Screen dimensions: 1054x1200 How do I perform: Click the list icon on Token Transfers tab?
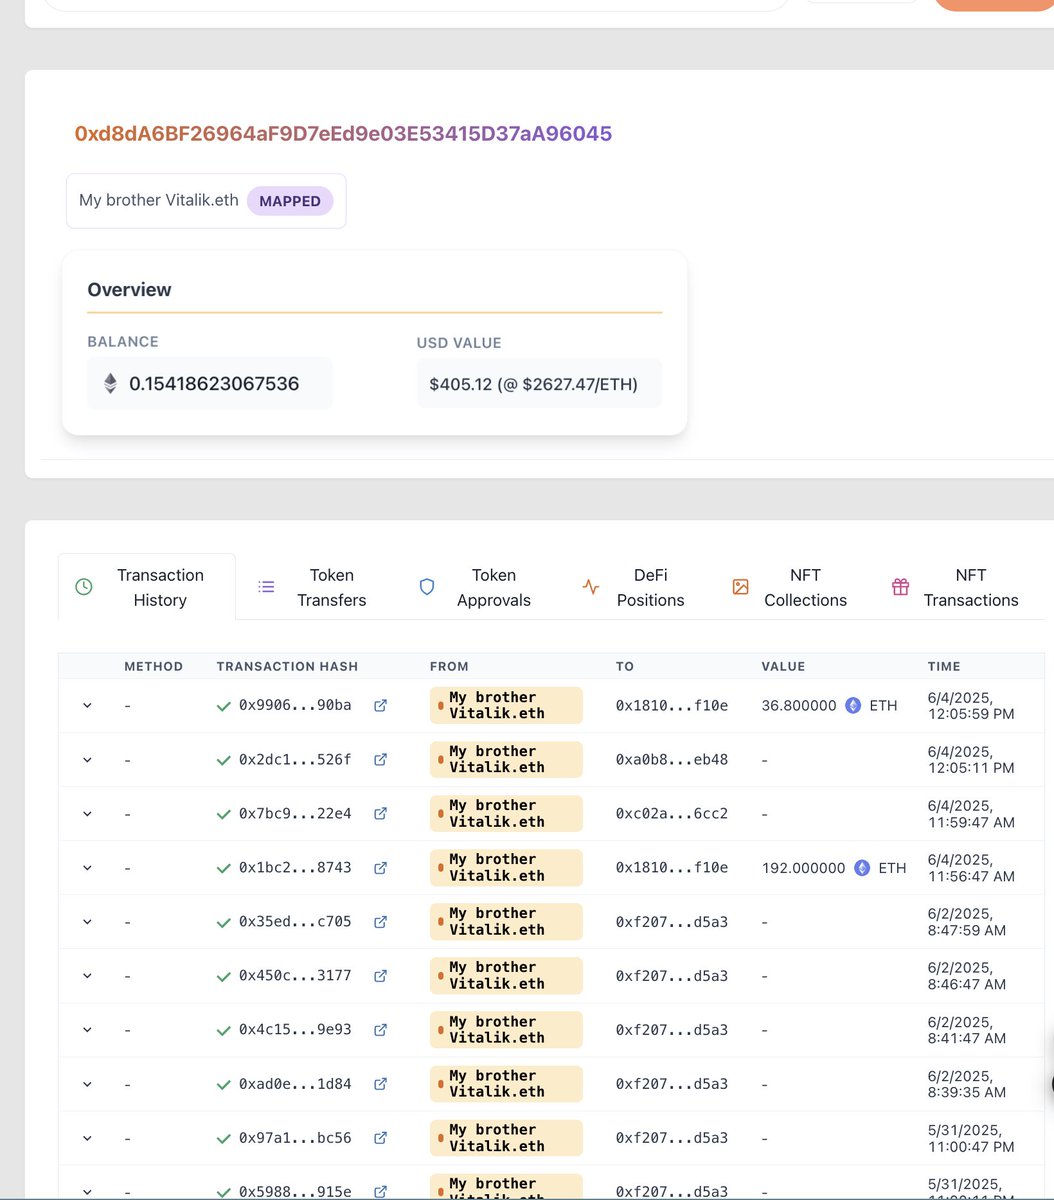(x=266, y=587)
